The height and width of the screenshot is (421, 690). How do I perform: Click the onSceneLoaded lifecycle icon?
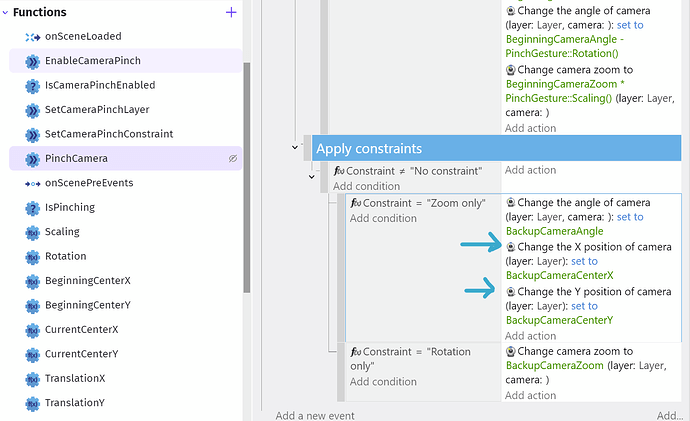point(32,36)
